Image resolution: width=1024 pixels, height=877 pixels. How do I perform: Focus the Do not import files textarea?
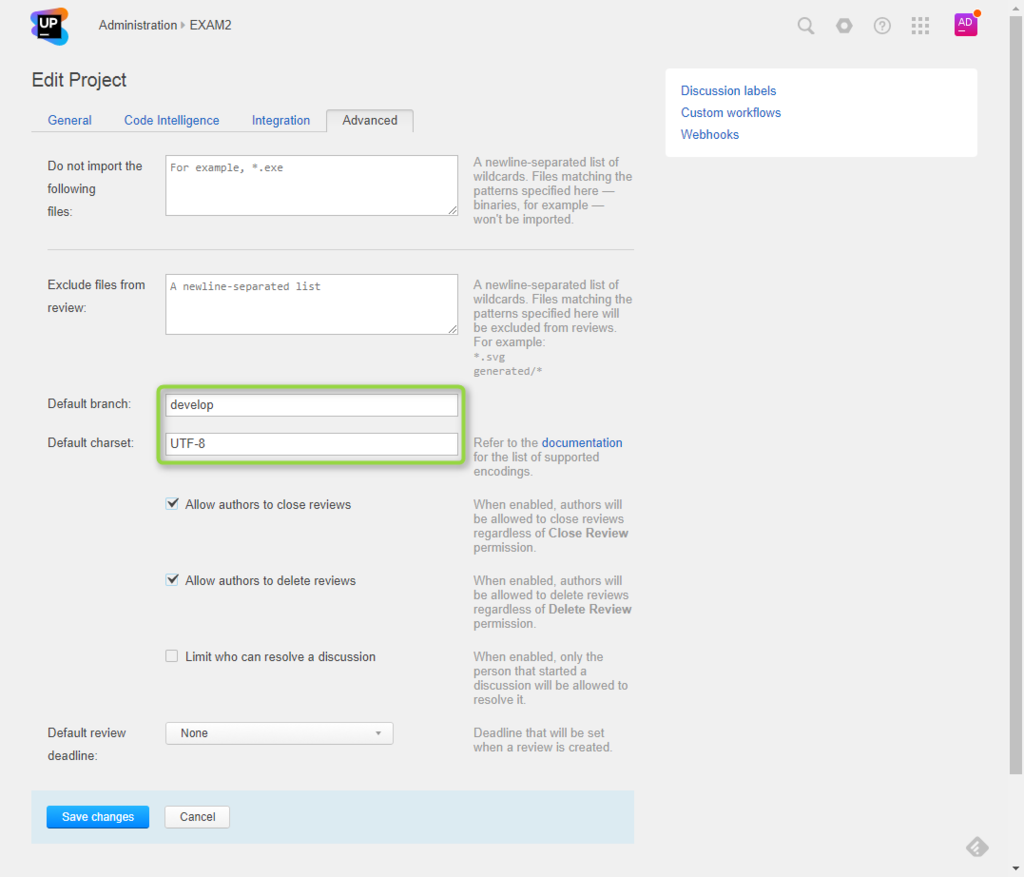(312, 185)
